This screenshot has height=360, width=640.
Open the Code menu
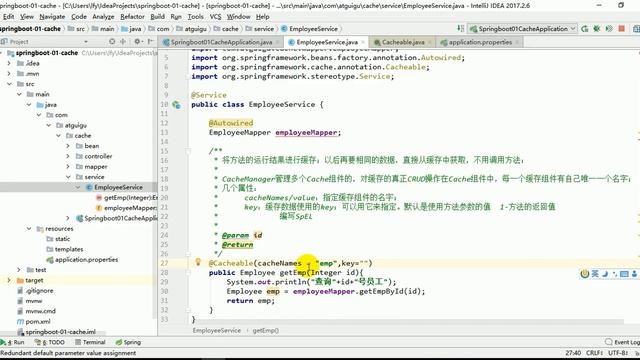tap(79, 17)
